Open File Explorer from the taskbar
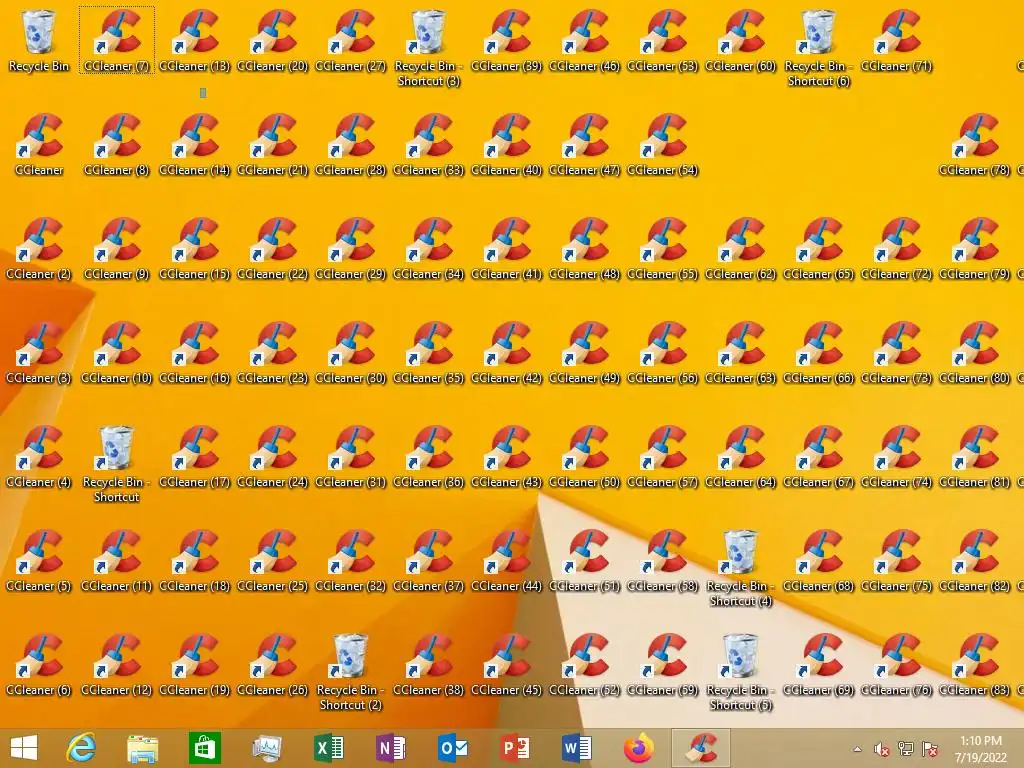Viewport: 1024px width, 768px height. click(142, 748)
